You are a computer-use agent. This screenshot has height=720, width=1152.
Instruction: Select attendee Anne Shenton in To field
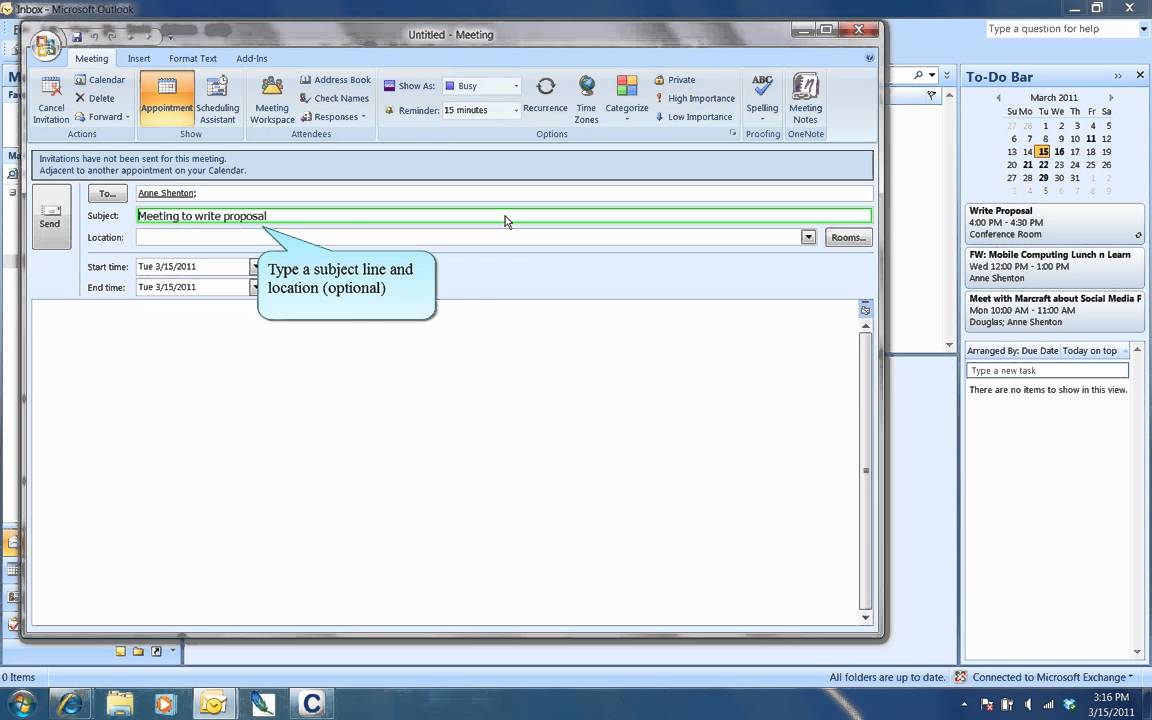(x=167, y=193)
